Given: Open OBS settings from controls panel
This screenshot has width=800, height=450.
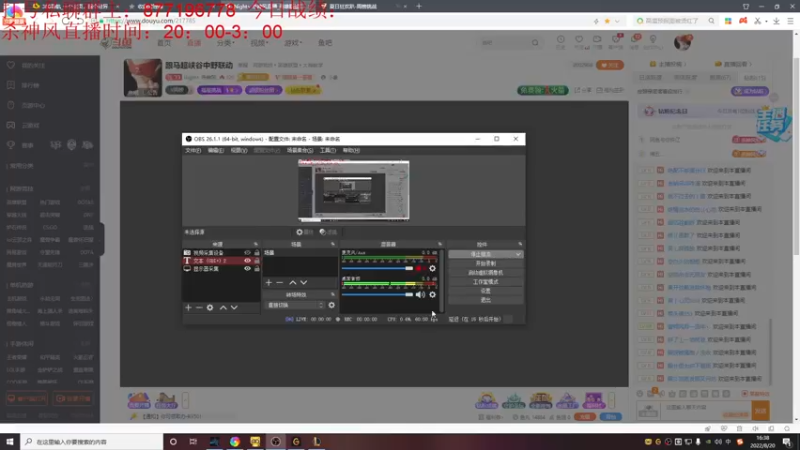Looking at the screenshot, I should coord(486,291).
